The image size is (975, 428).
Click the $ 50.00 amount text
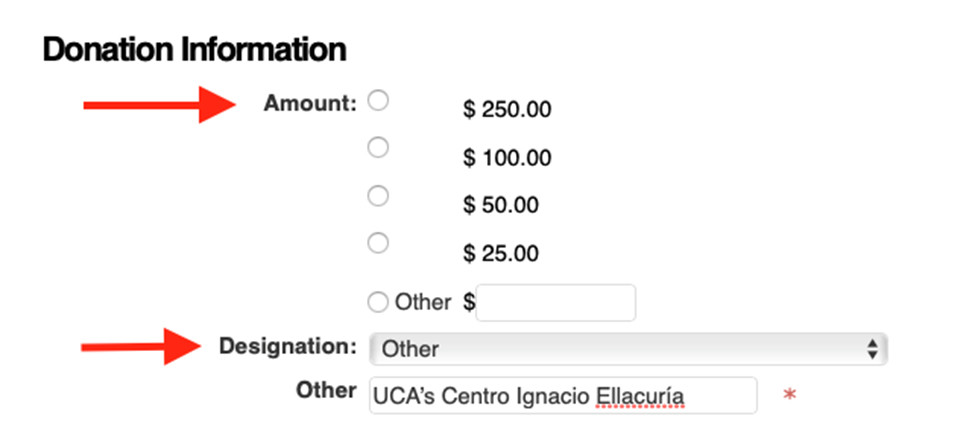[x=501, y=205]
